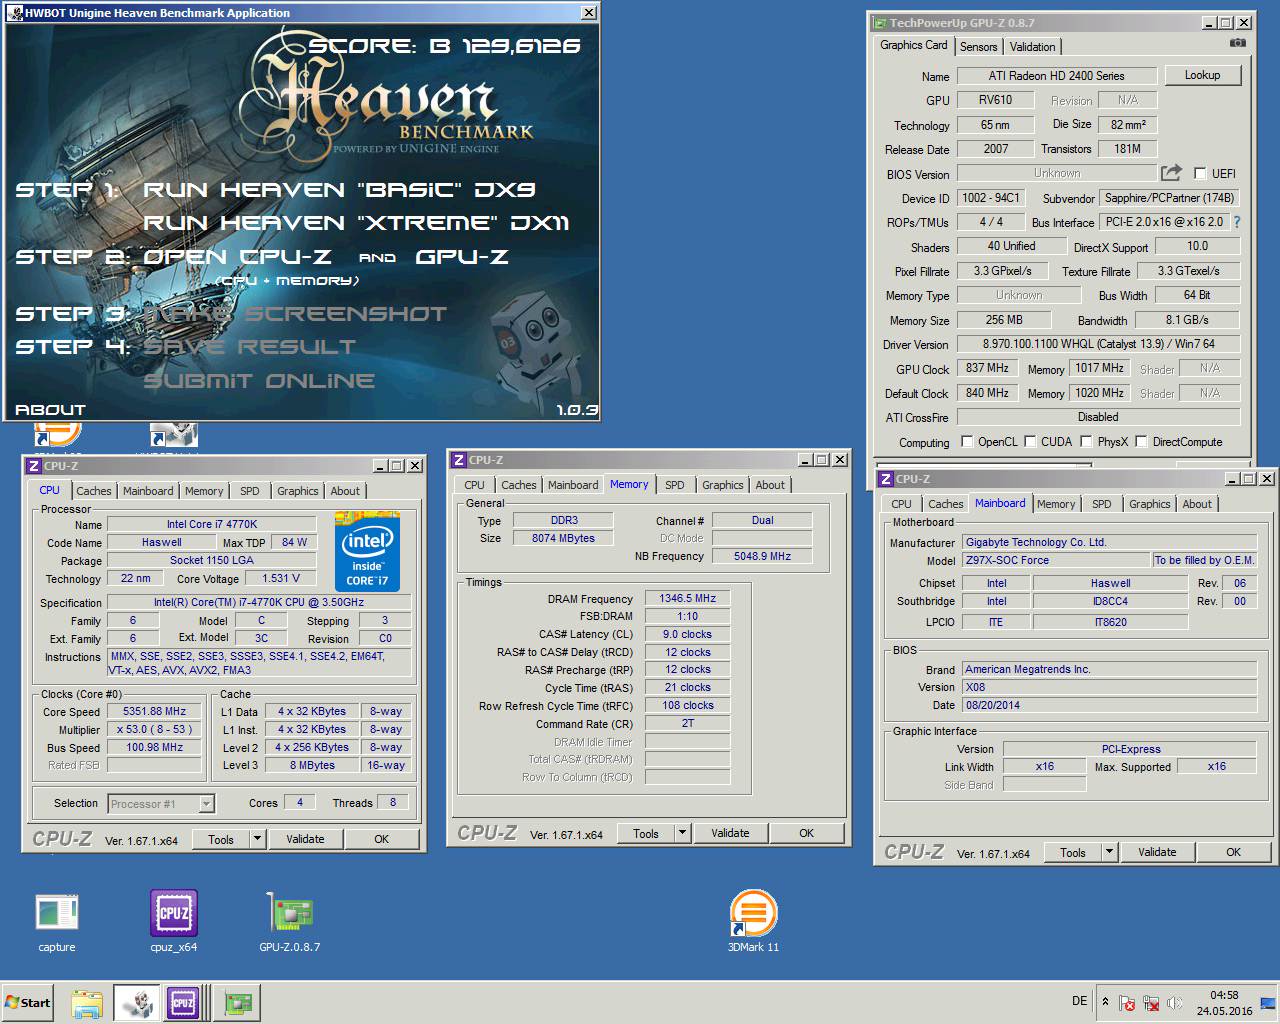
Task: Click the Windows Start button
Action: 28,1003
